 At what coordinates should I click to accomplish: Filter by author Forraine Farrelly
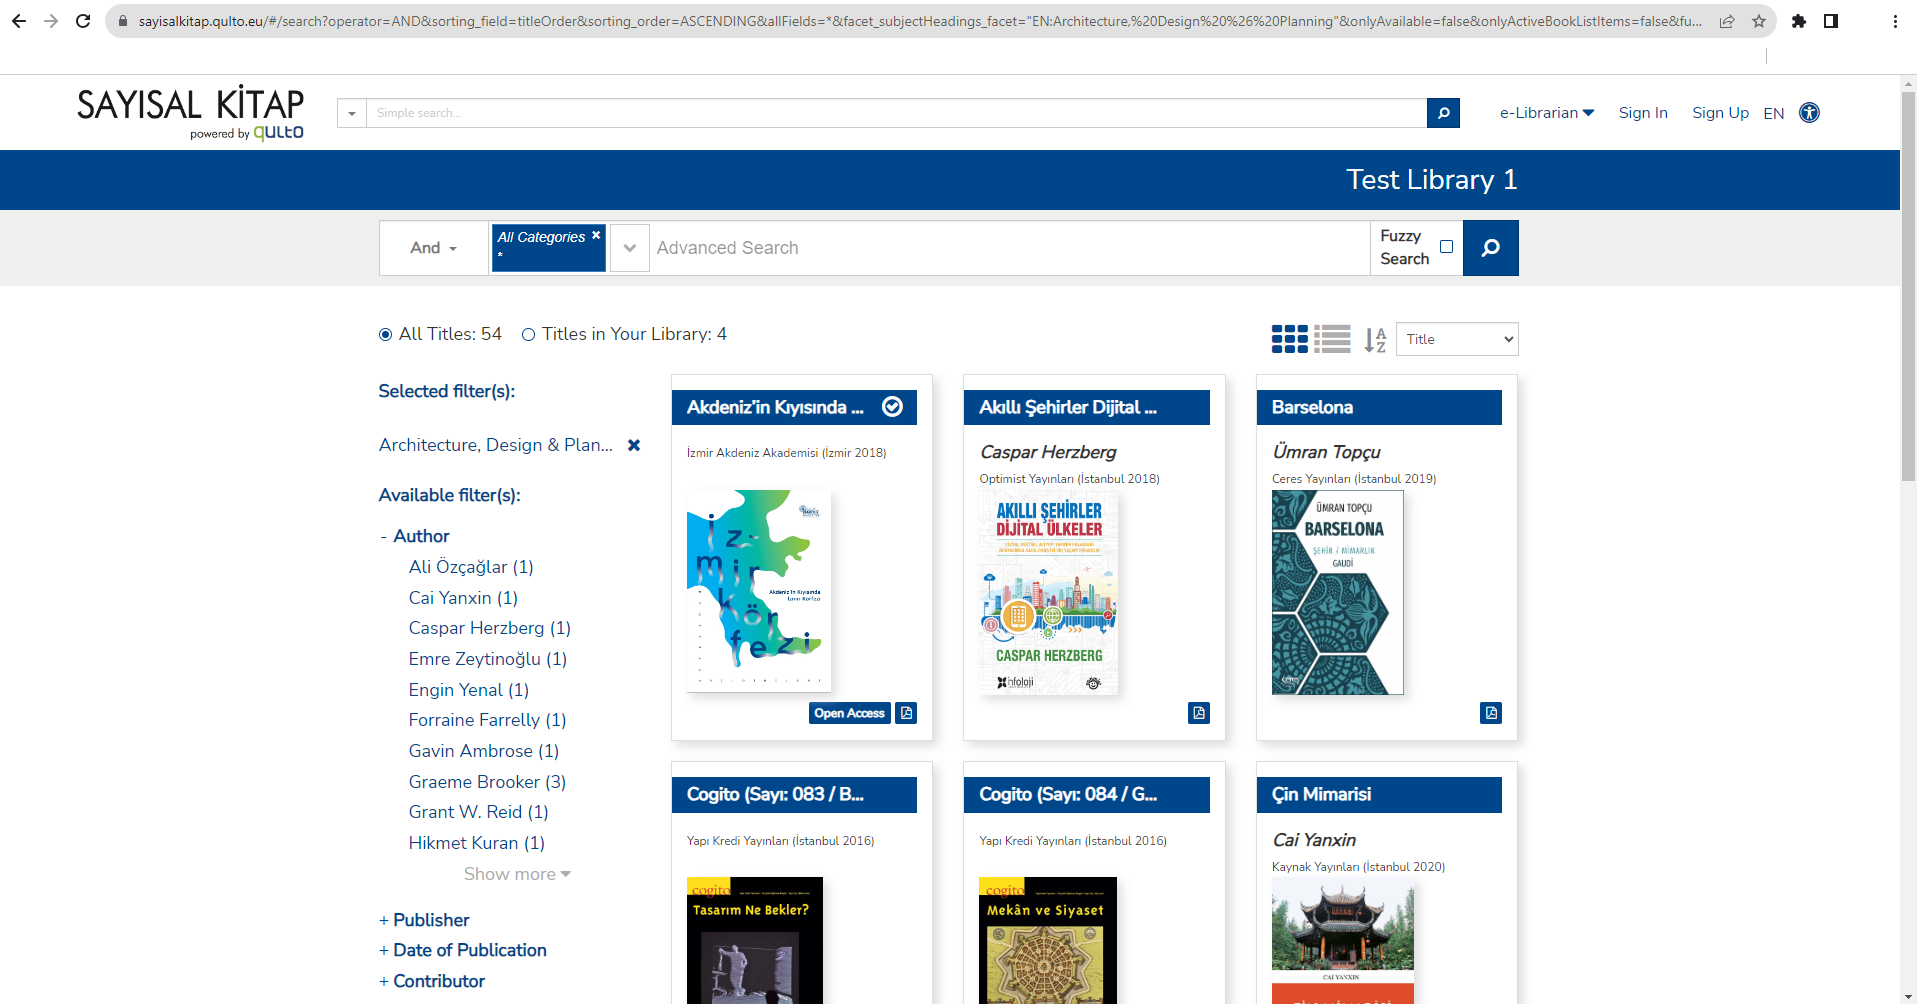(487, 720)
